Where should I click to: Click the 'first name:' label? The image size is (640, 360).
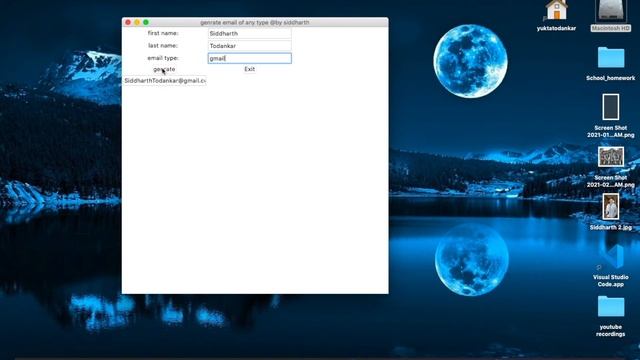pos(163,33)
